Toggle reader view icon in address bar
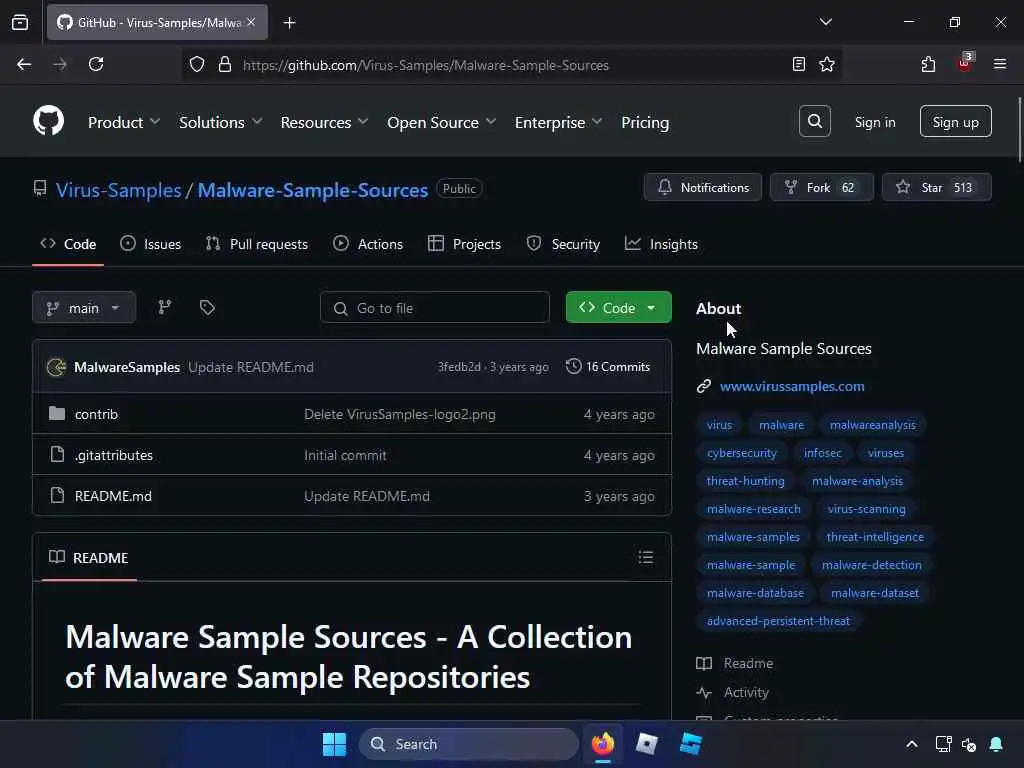The height and width of the screenshot is (768, 1024). [x=798, y=64]
